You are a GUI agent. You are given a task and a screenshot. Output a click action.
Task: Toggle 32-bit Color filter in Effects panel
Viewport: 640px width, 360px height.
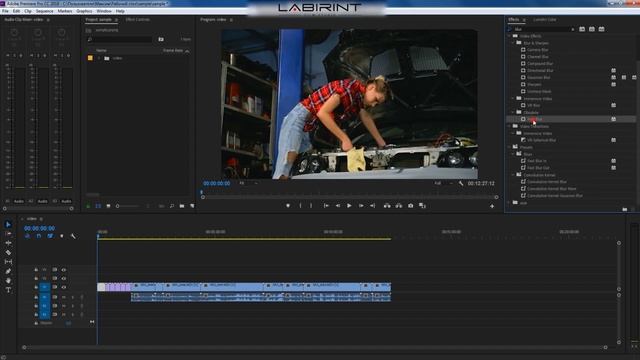pos(592,29)
